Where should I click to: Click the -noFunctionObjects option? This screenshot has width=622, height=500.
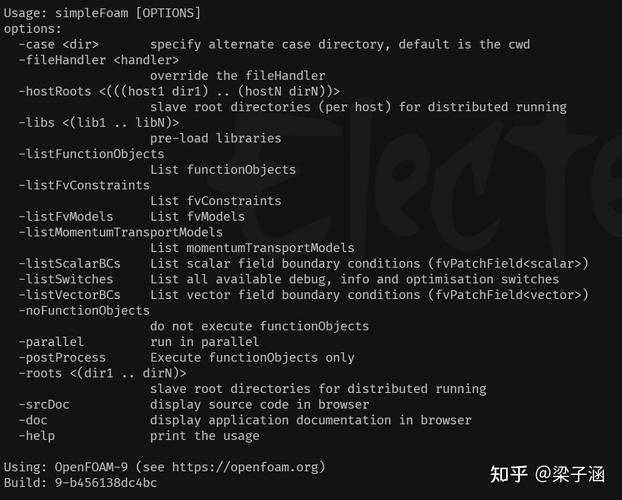[84, 310]
